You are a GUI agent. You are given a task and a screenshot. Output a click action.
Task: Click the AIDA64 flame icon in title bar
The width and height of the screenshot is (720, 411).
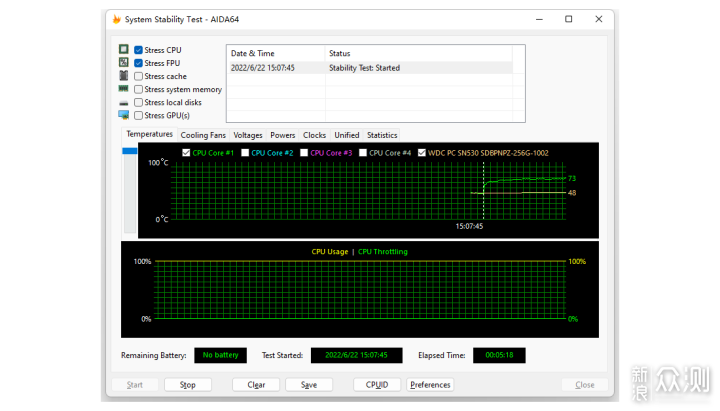[x=117, y=19]
